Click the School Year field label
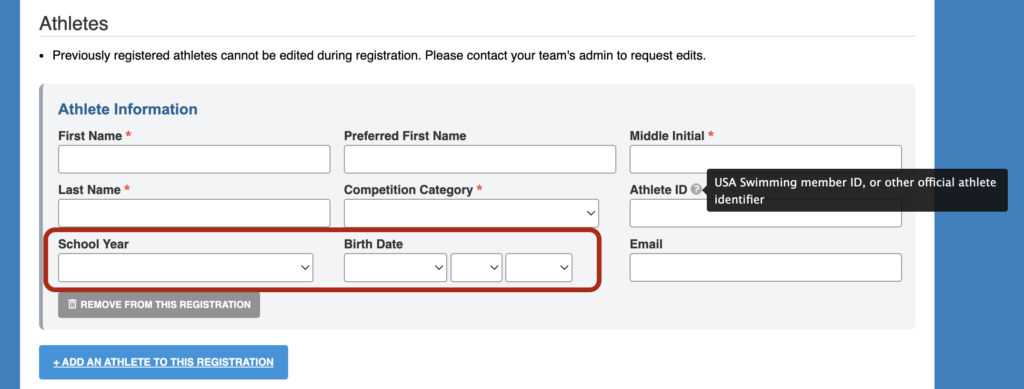Image resolution: width=1024 pixels, height=389 pixels. coord(93,244)
